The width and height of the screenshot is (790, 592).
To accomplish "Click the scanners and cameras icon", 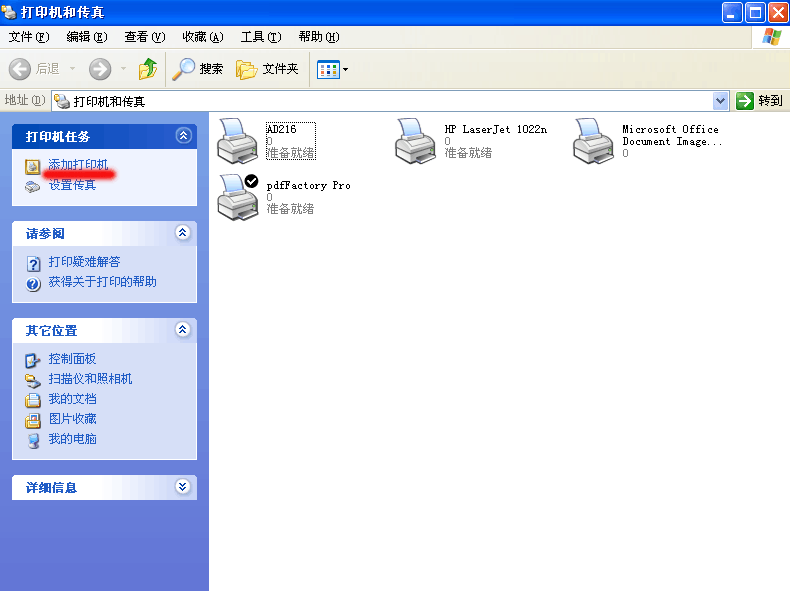I will click(x=33, y=380).
